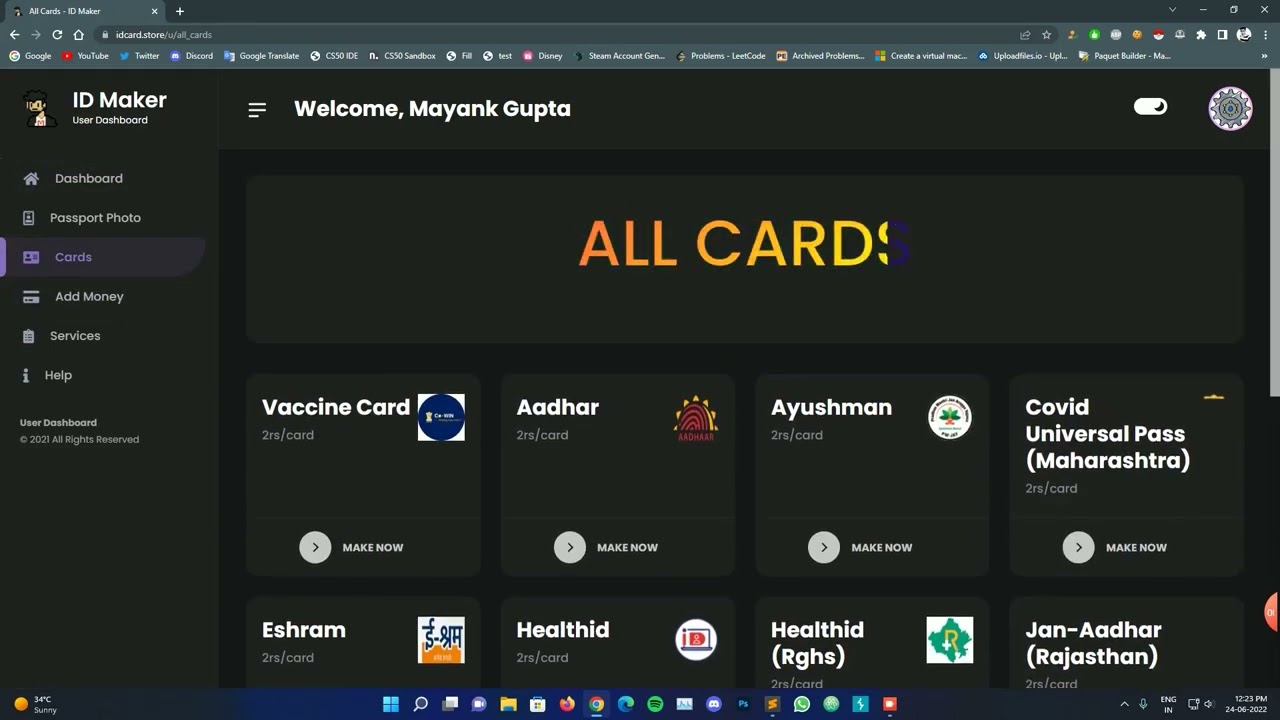Click the ALL CARDS banner heading
1280x720 pixels.
click(x=745, y=244)
